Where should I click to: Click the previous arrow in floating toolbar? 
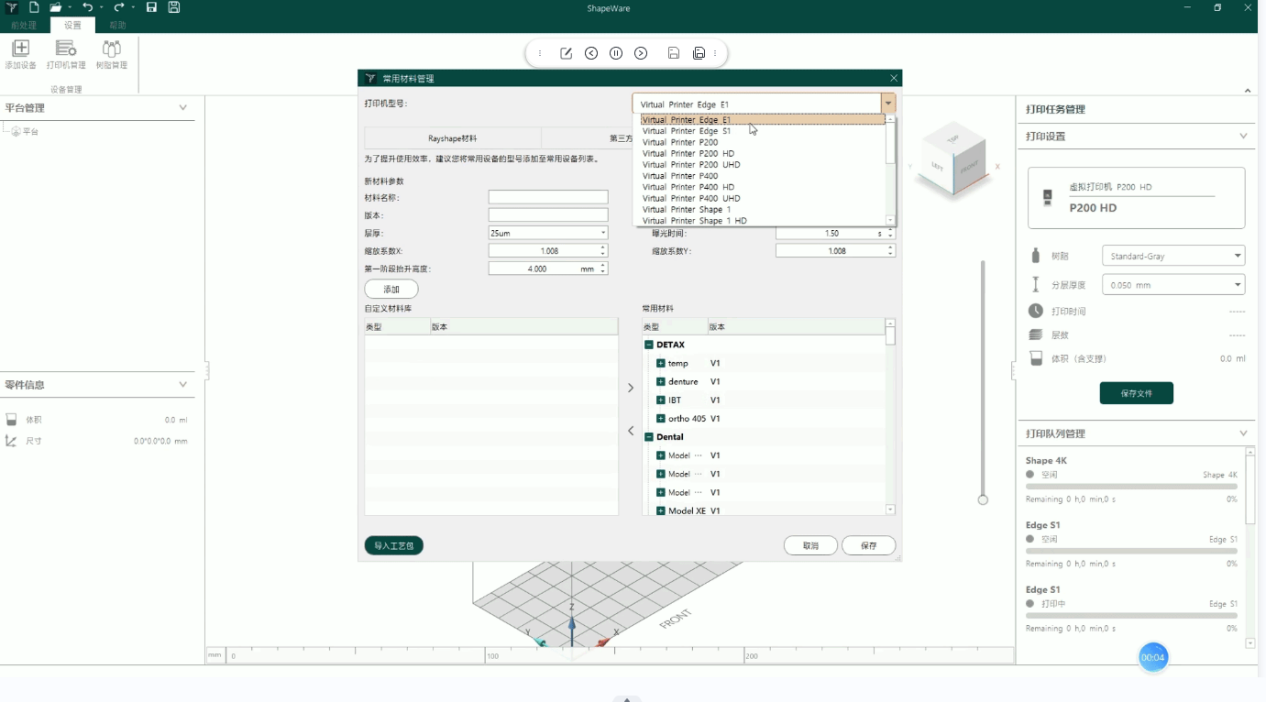point(591,54)
